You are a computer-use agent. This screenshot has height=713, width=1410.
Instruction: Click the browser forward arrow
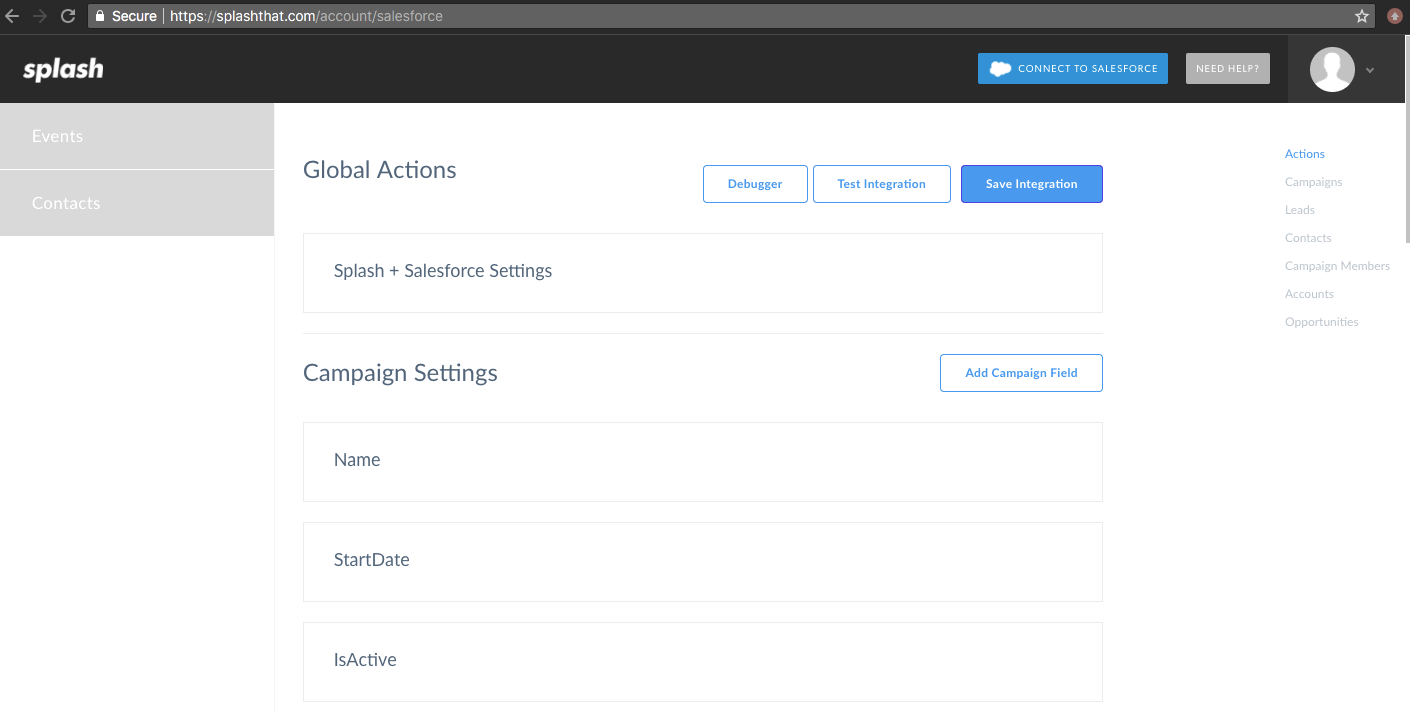40,16
